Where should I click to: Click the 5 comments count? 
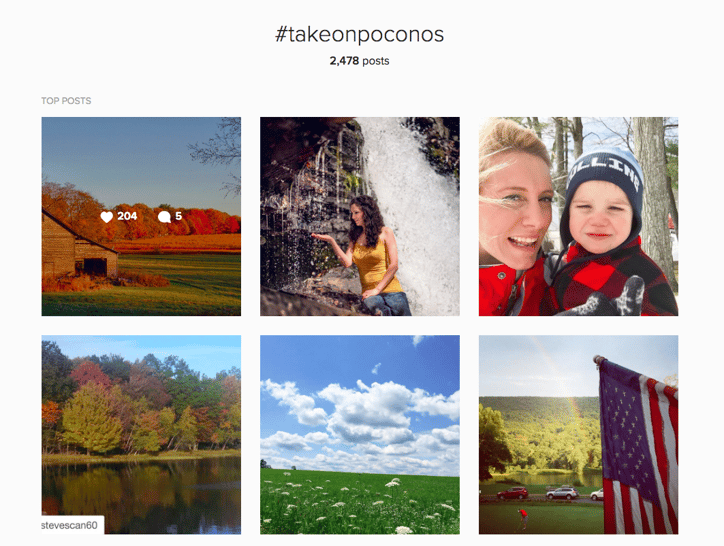pyautogui.click(x=178, y=216)
